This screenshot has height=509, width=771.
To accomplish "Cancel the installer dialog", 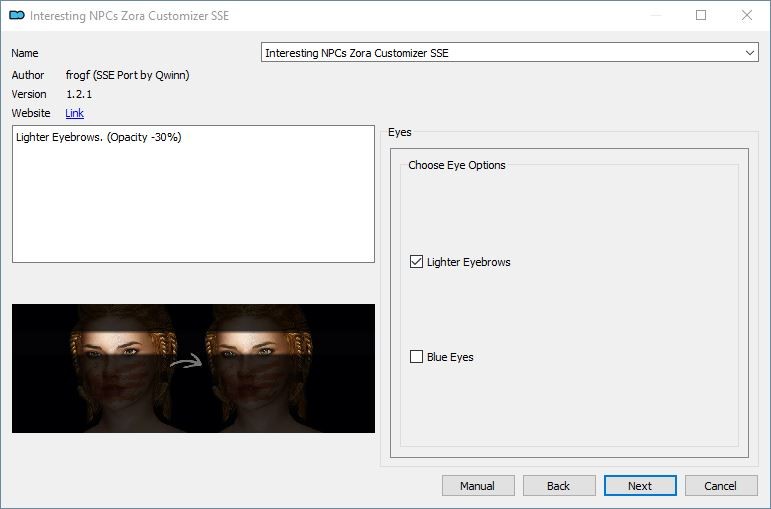I will tap(721, 486).
